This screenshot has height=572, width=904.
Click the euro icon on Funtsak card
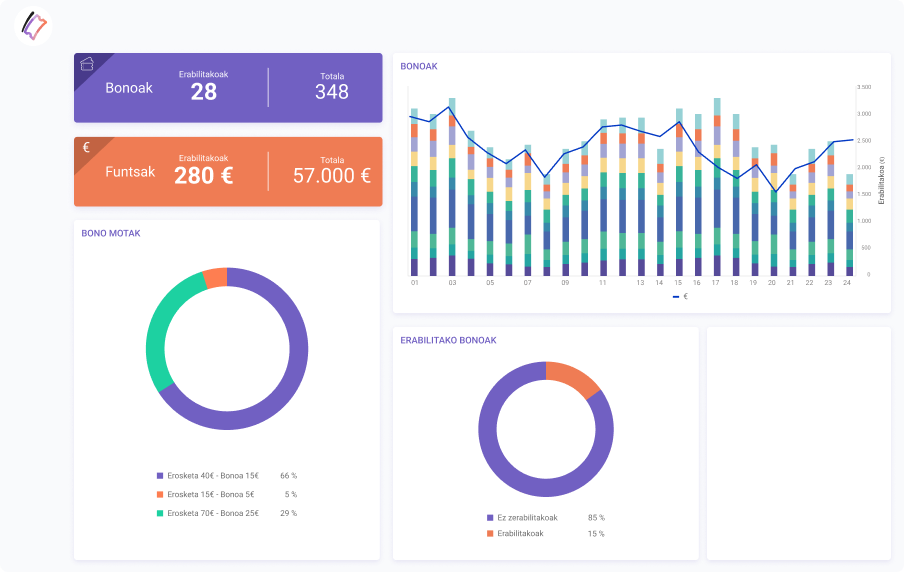(86, 147)
